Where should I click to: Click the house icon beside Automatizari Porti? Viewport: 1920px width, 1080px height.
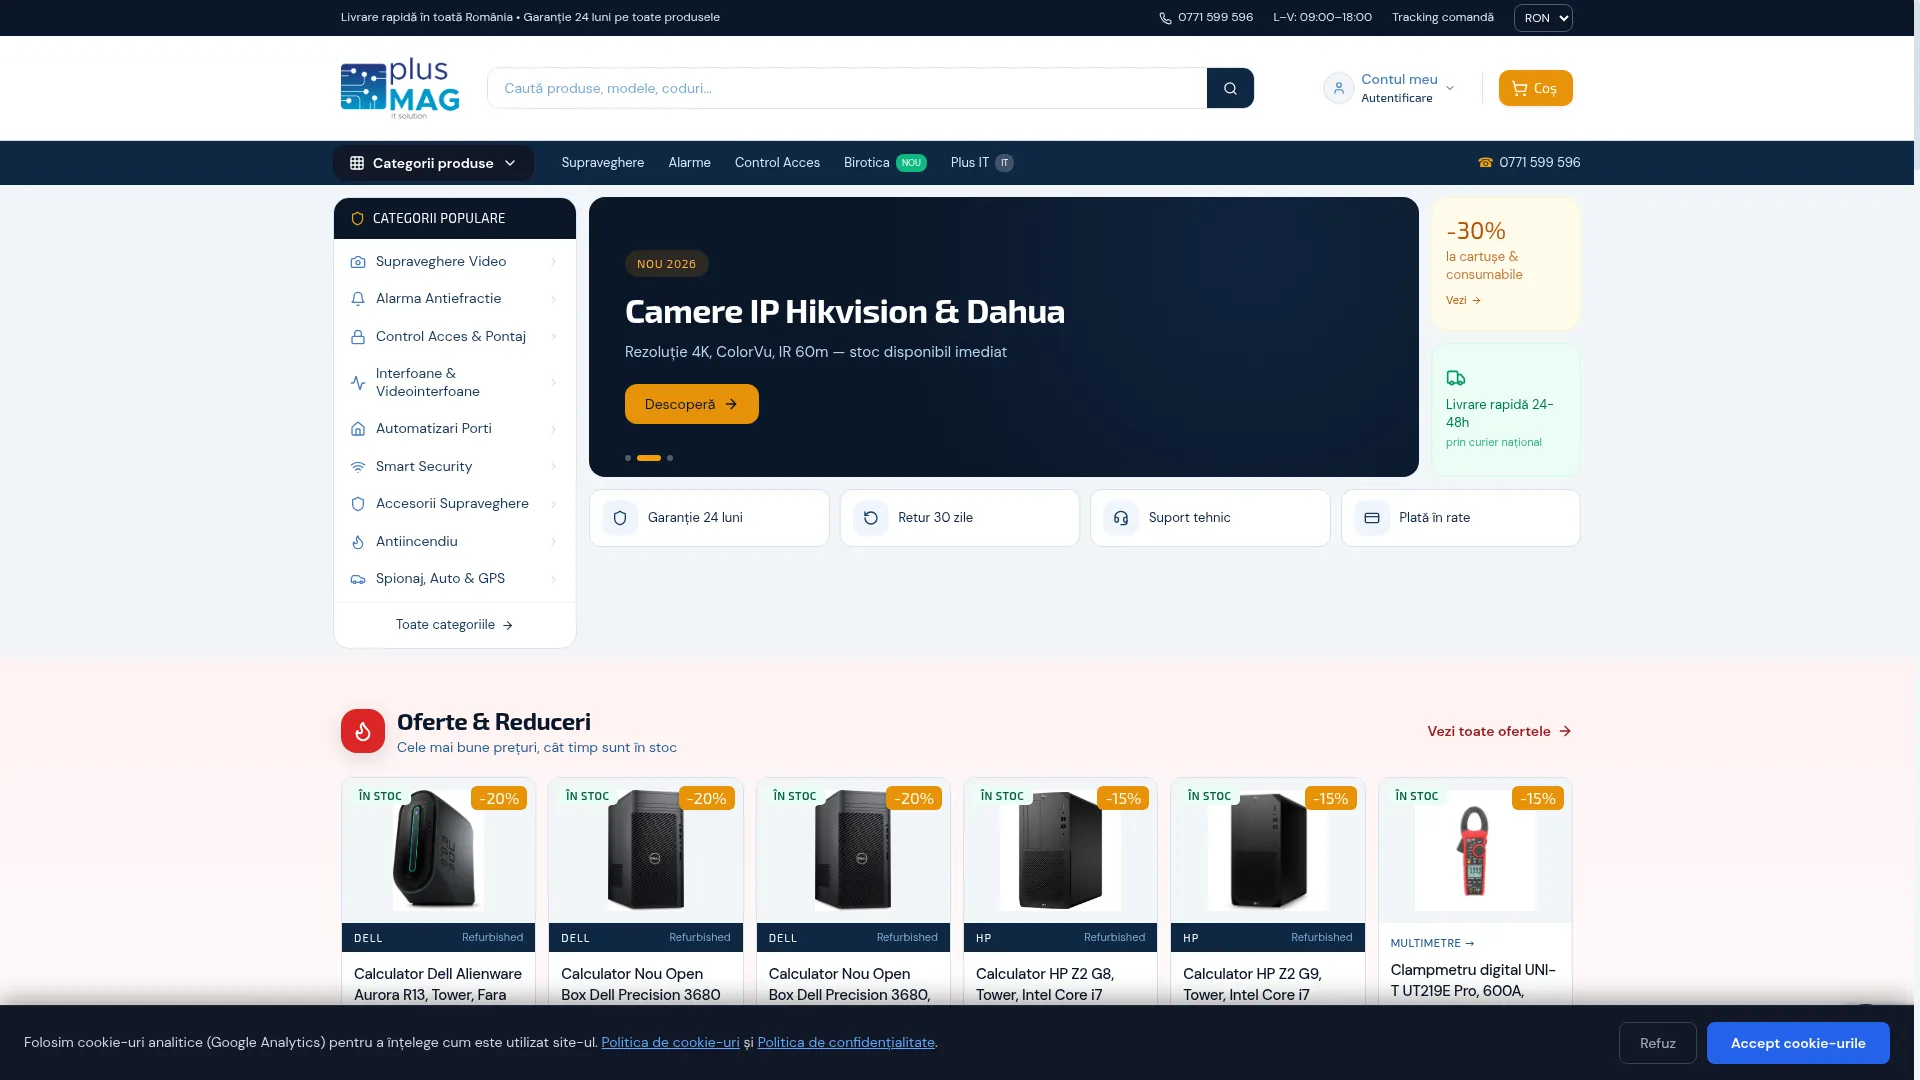pyautogui.click(x=358, y=429)
